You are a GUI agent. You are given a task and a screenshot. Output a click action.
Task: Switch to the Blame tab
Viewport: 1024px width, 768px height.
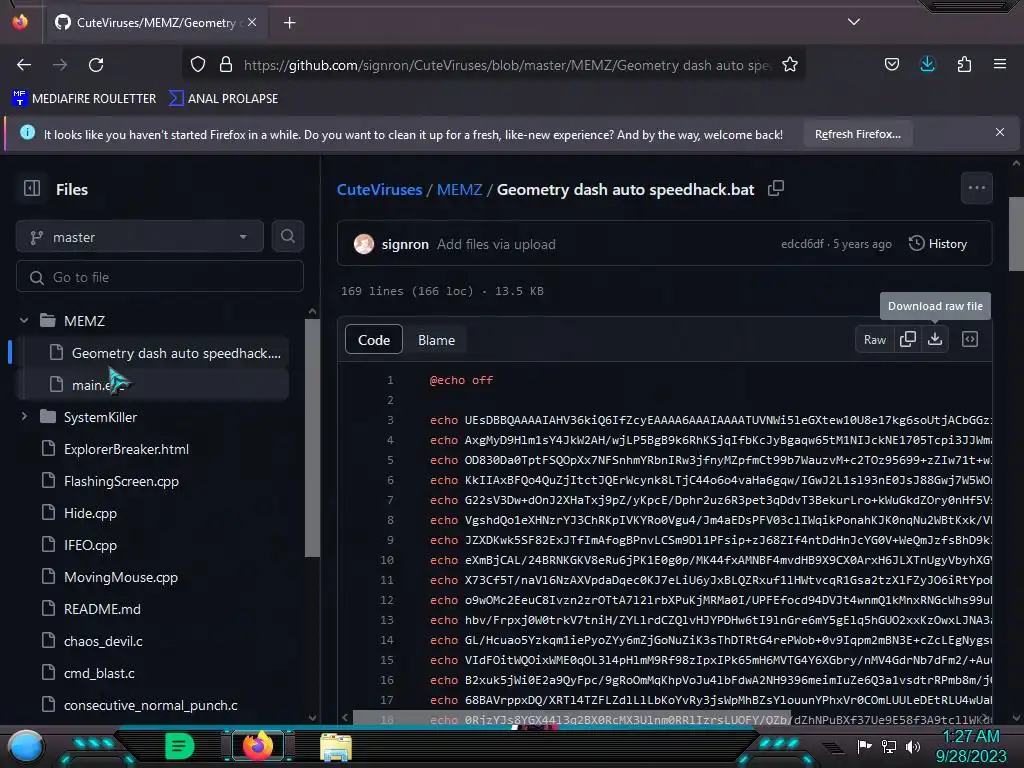(436, 340)
